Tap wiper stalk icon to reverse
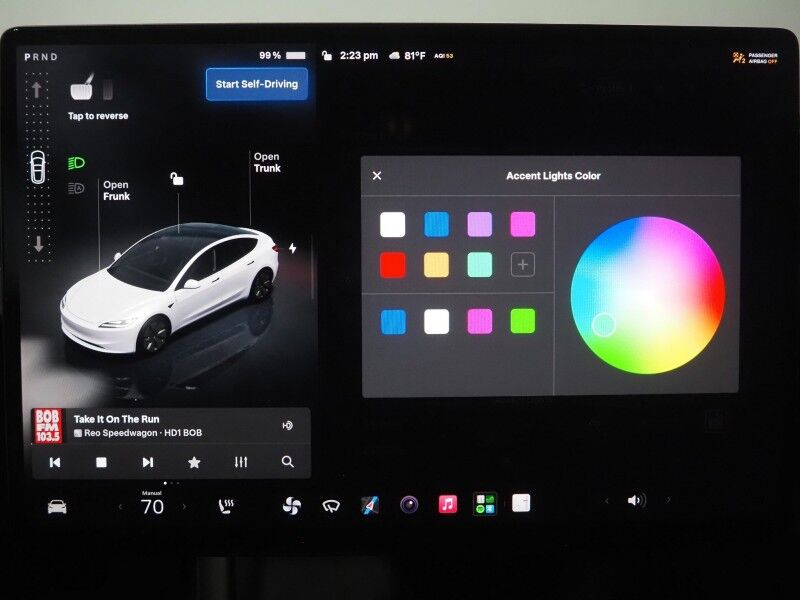The image size is (800, 600). pyautogui.click(x=82, y=87)
